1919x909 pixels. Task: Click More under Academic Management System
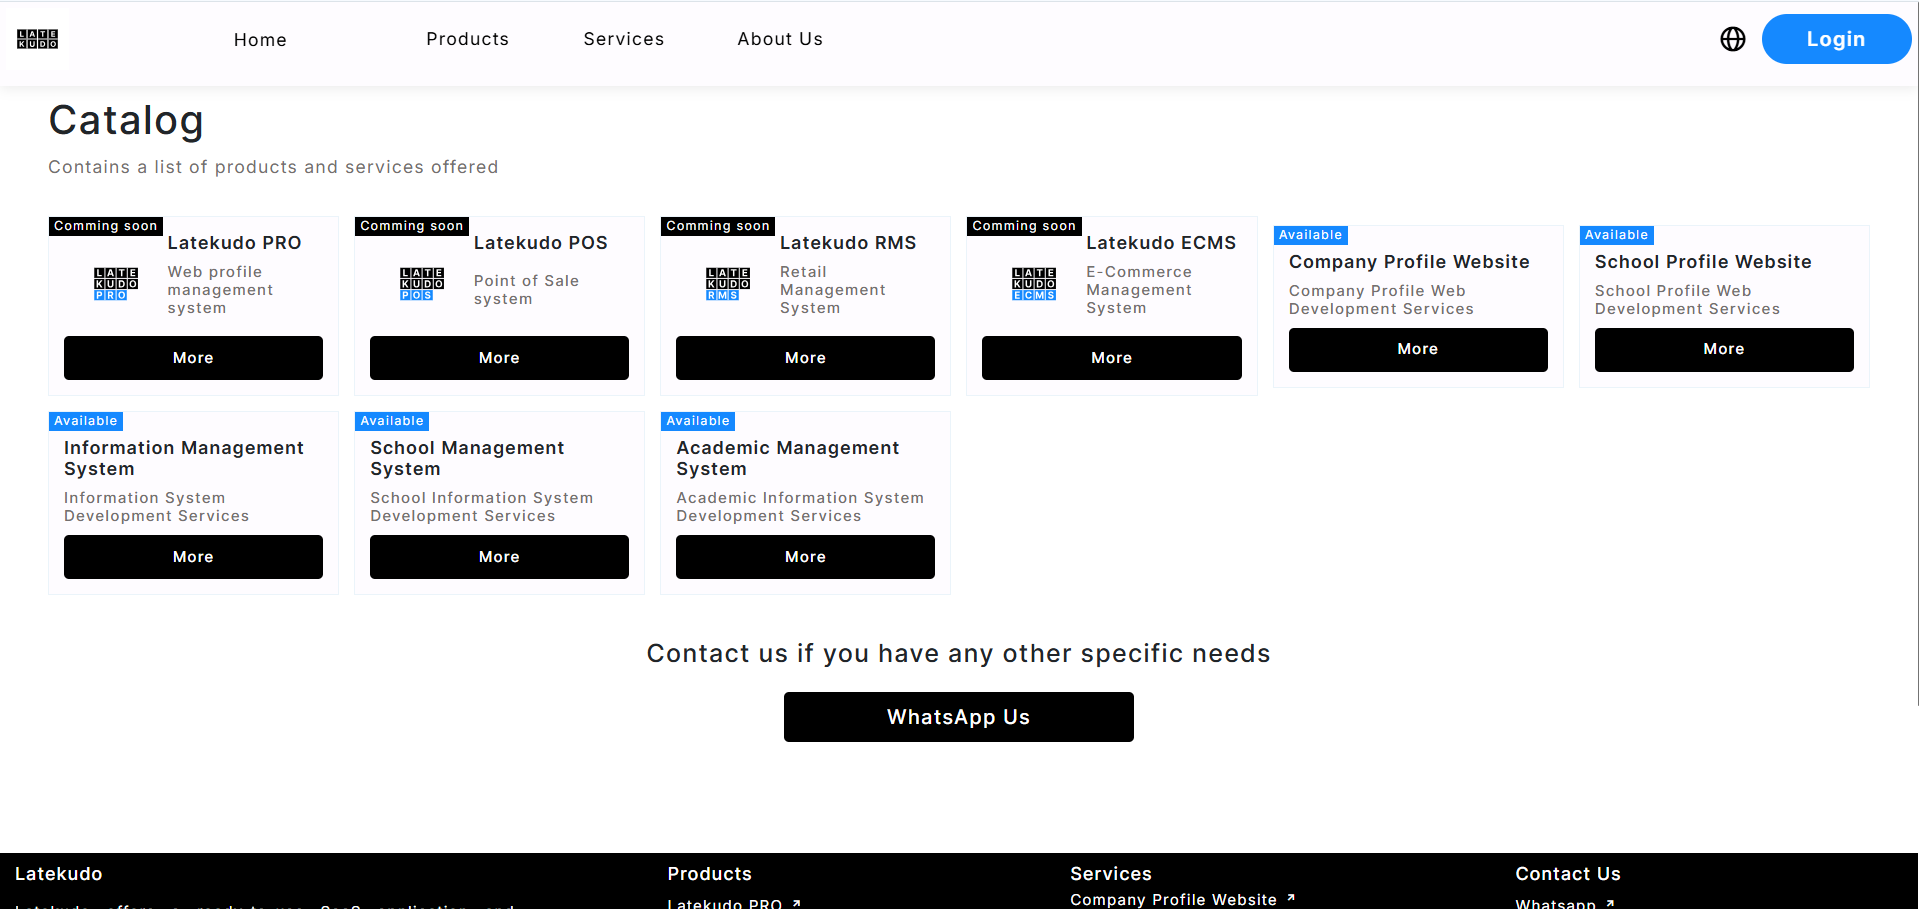tap(805, 557)
